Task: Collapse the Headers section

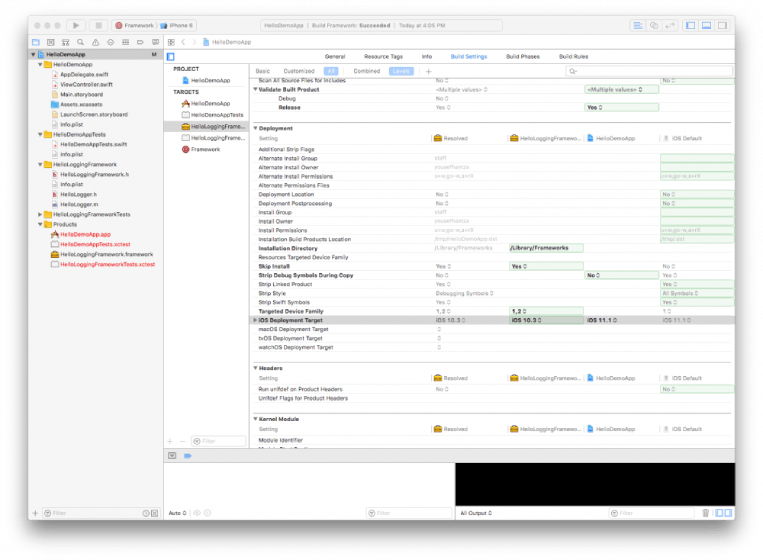Action: coord(255,368)
